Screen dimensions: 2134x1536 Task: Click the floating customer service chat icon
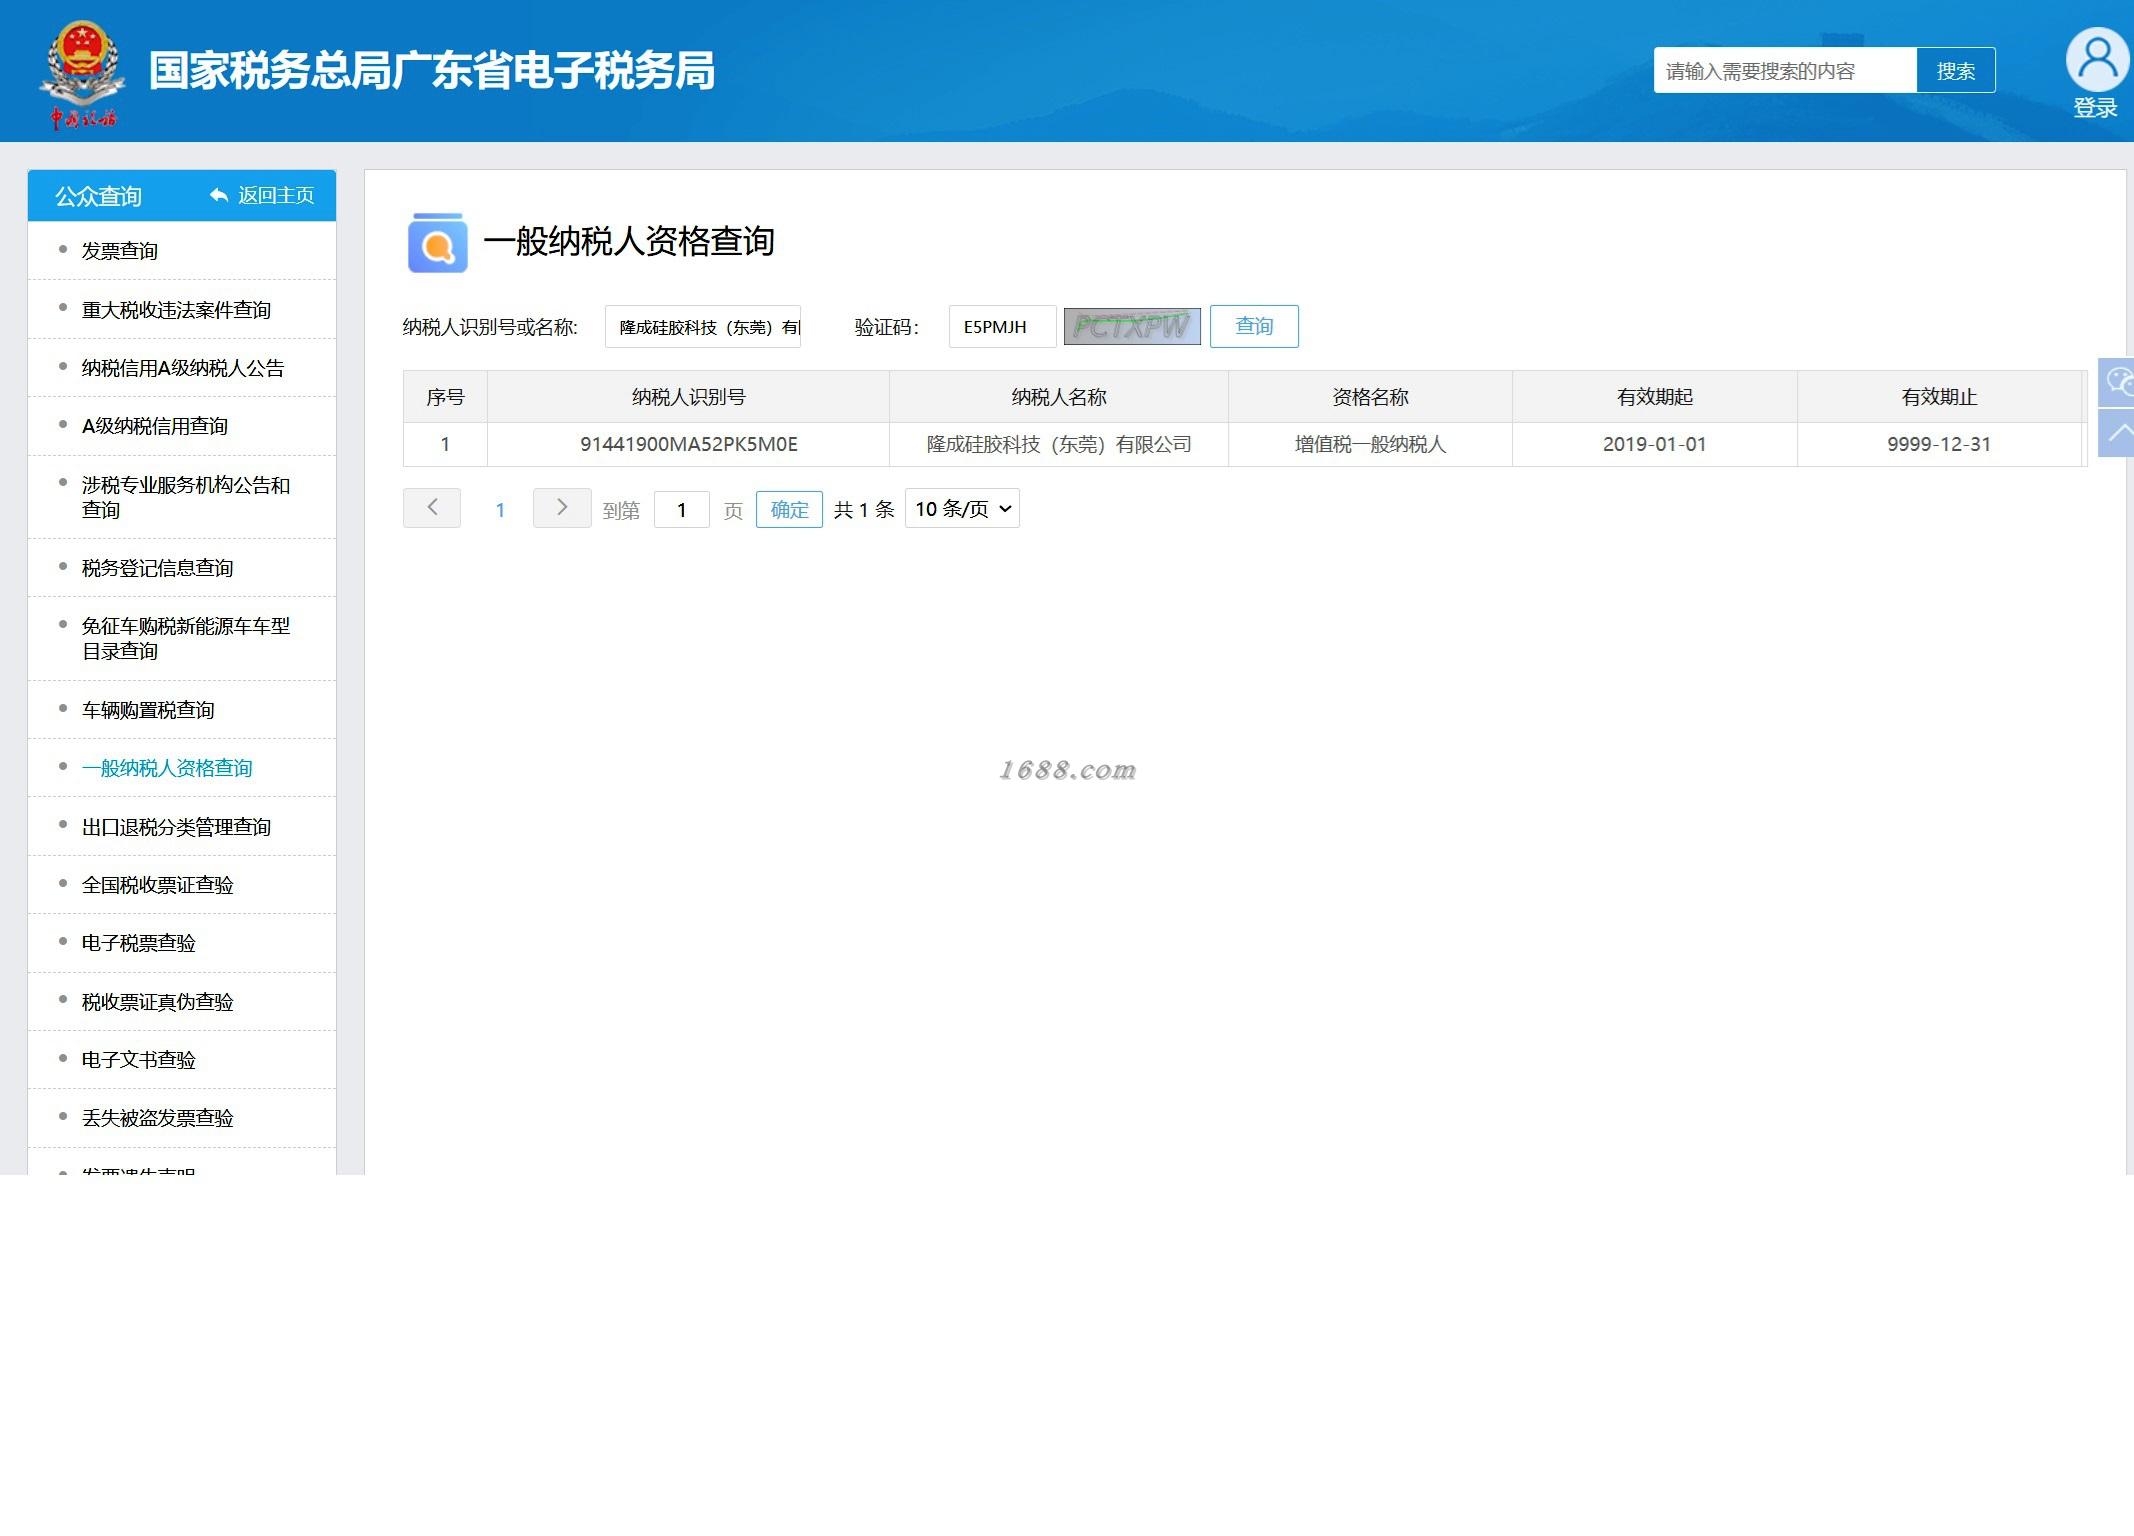point(2118,381)
